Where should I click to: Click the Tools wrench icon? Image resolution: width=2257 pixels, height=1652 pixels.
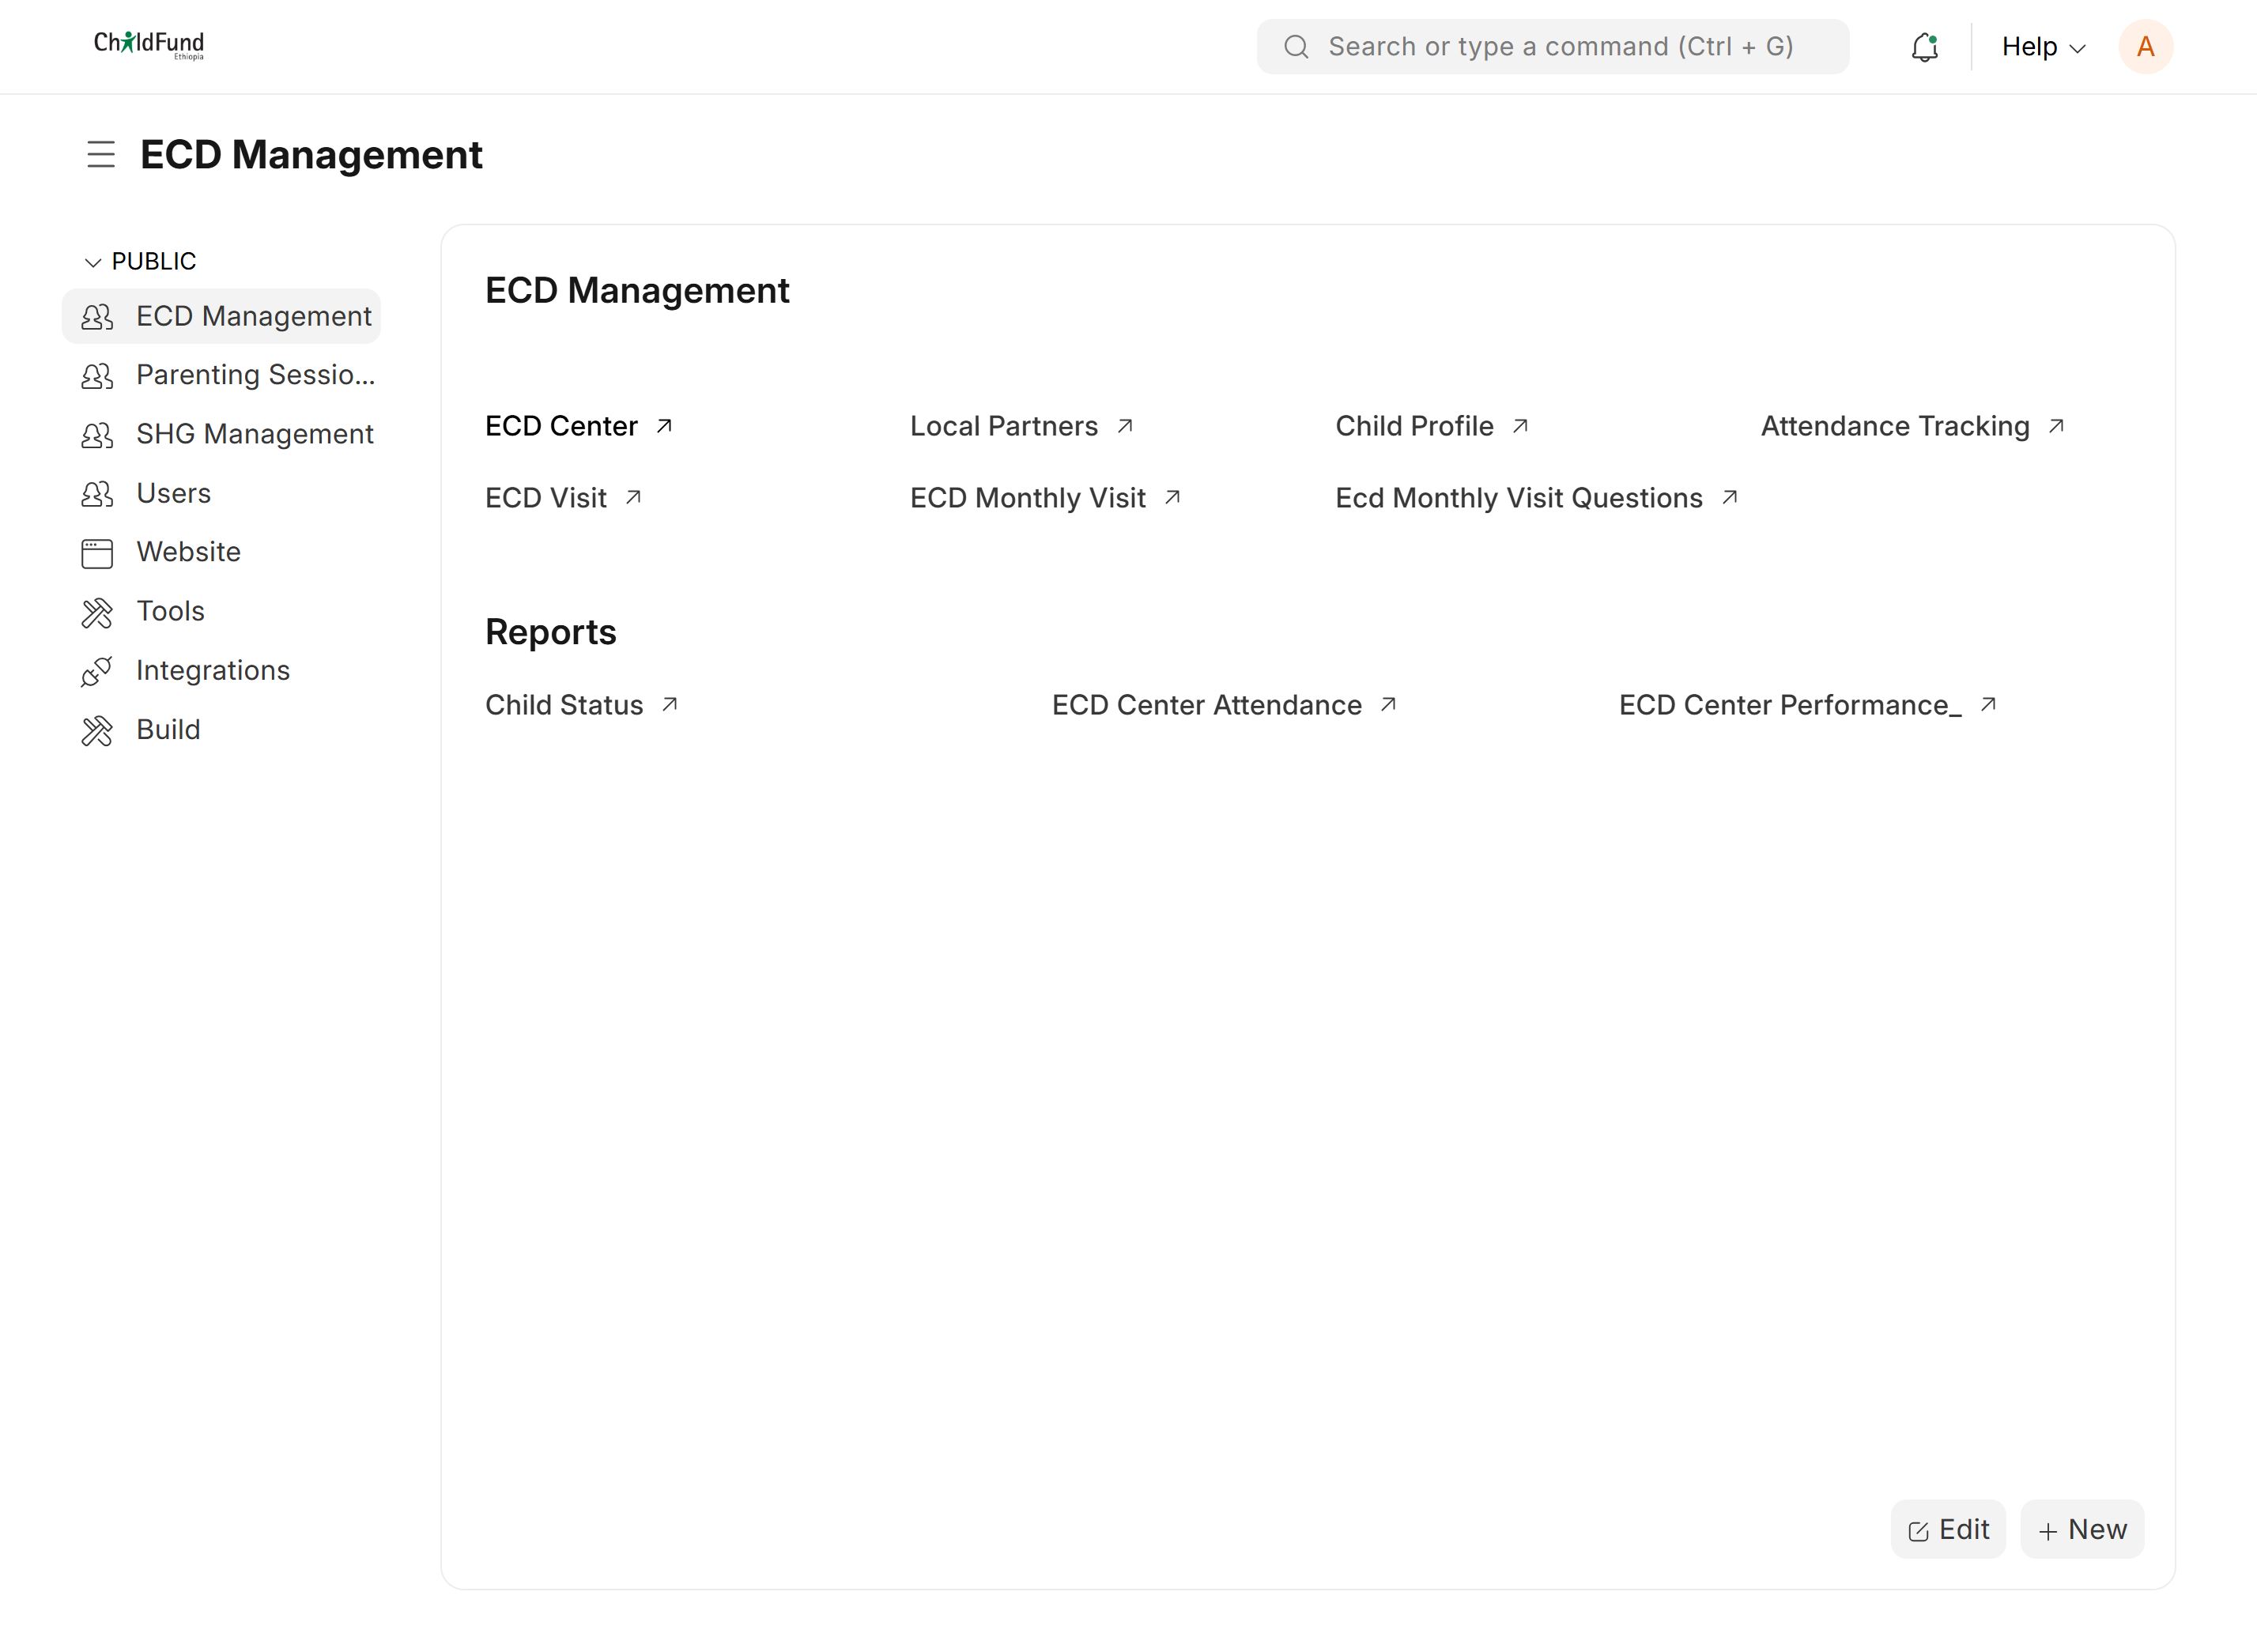pos(97,612)
